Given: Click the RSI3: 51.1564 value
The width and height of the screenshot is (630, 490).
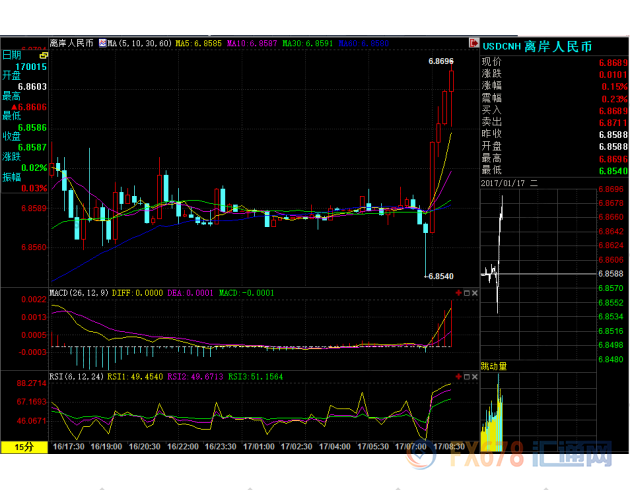Looking at the screenshot, I should [x=256, y=377].
